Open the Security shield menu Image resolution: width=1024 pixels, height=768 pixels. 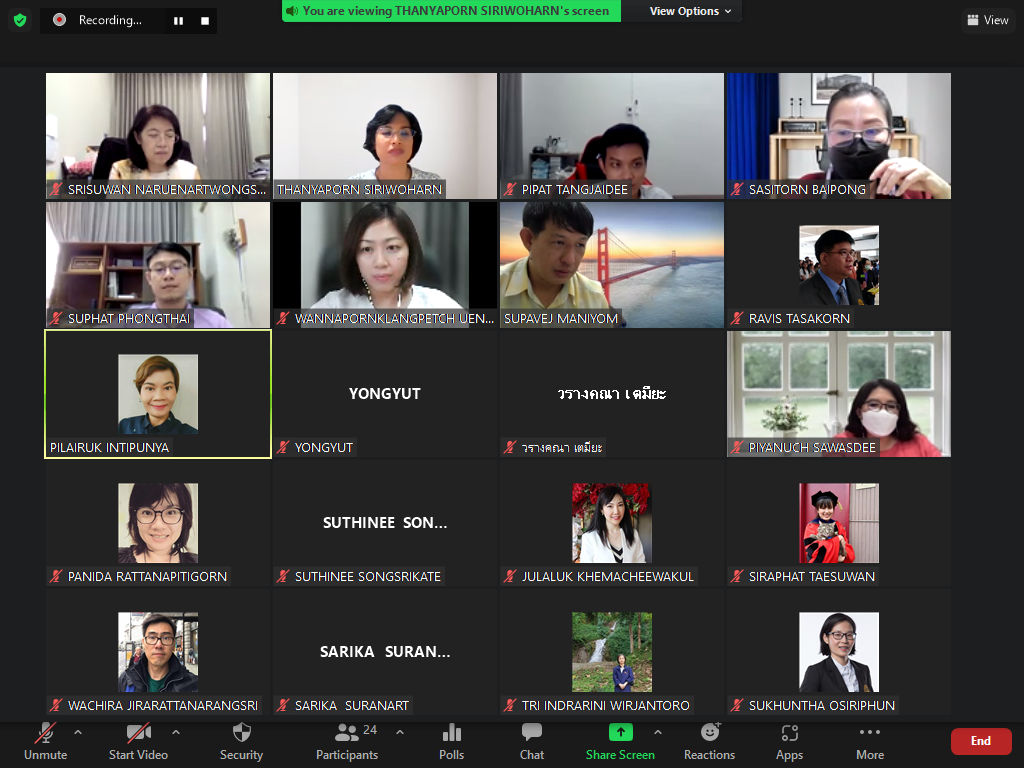[x=242, y=742]
